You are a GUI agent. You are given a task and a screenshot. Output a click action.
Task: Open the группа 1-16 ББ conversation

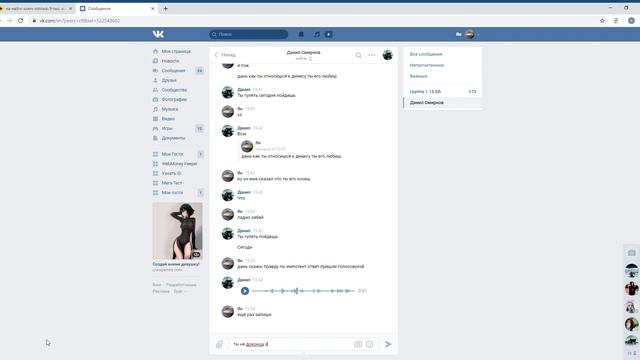pos(442,92)
